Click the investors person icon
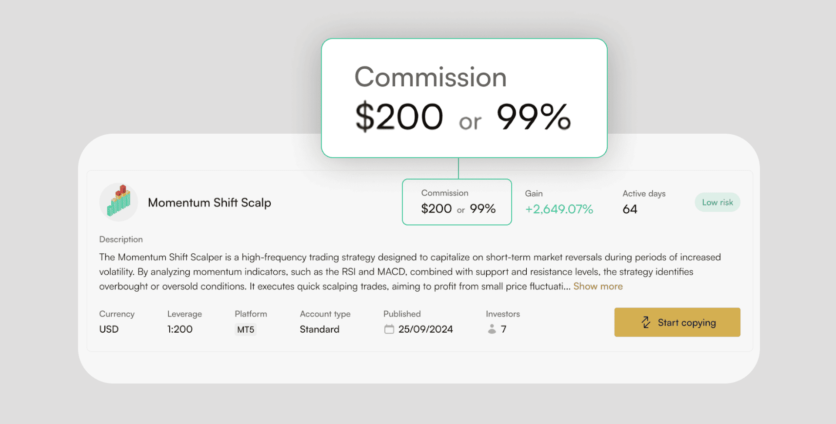This screenshot has height=424, width=836. click(x=491, y=329)
